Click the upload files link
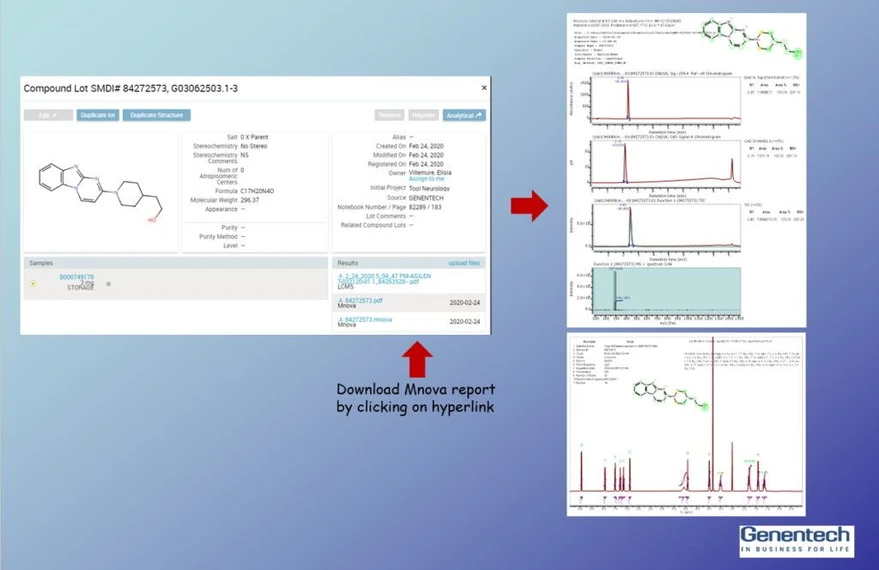The height and width of the screenshot is (570, 879). (x=464, y=263)
